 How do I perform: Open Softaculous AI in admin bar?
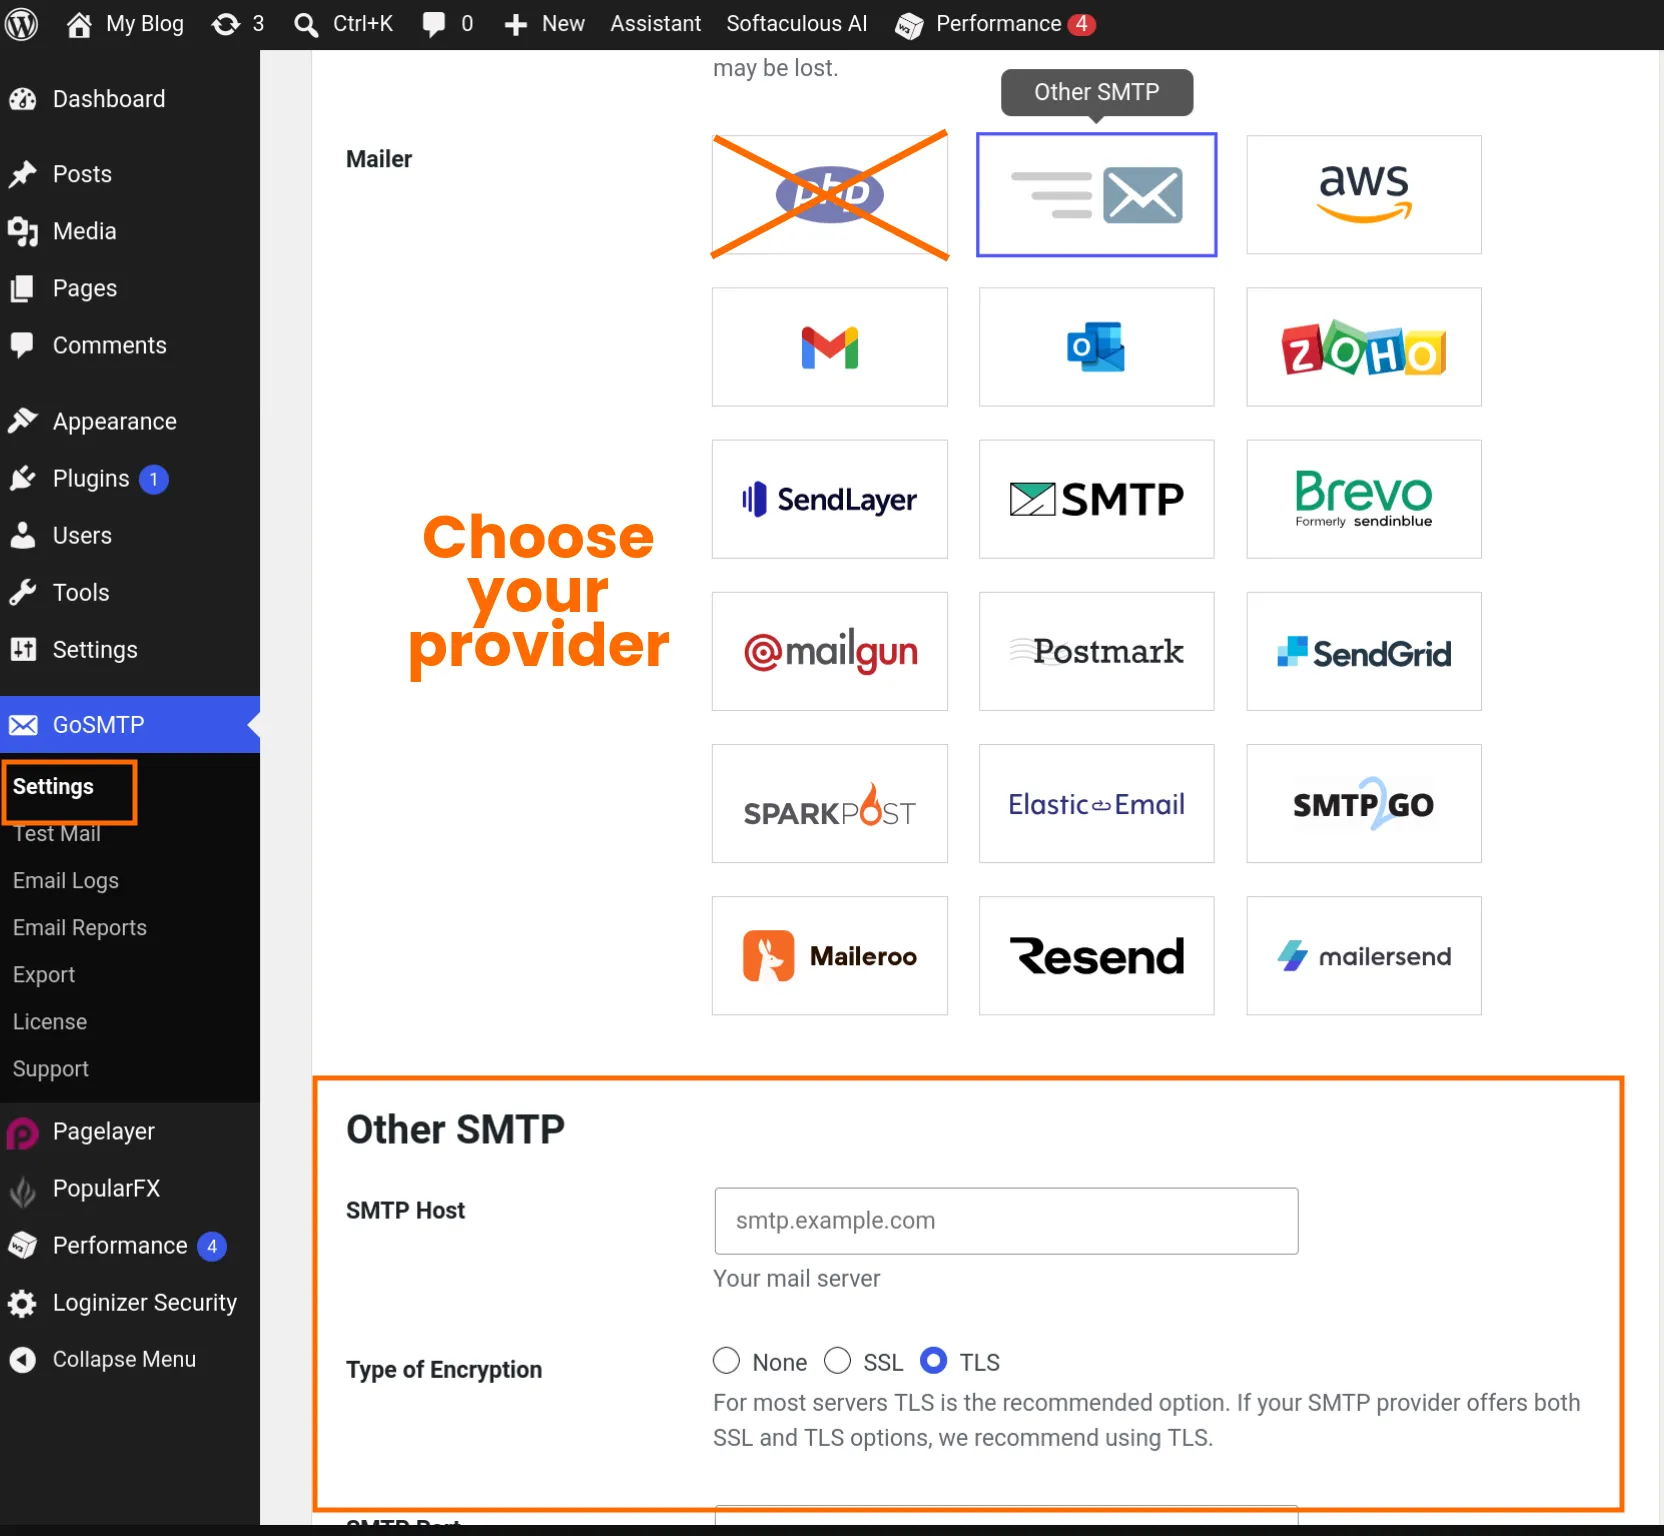[x=797, y=24]
